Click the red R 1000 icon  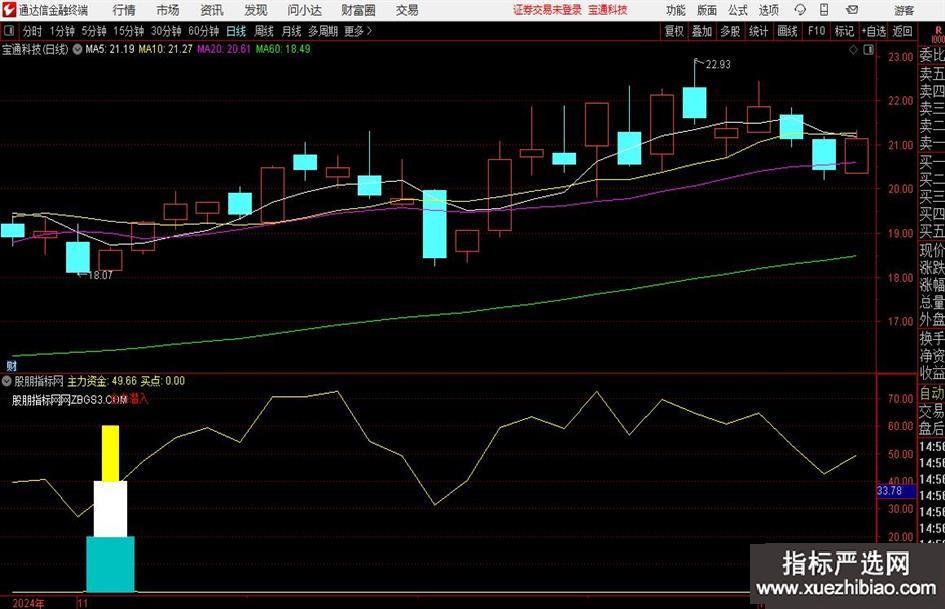(x=938, y=34)
